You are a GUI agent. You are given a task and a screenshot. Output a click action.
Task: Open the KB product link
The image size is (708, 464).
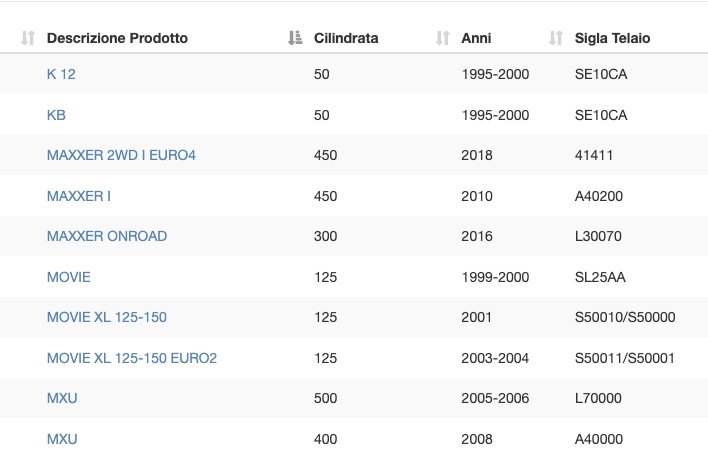(56, 115)
